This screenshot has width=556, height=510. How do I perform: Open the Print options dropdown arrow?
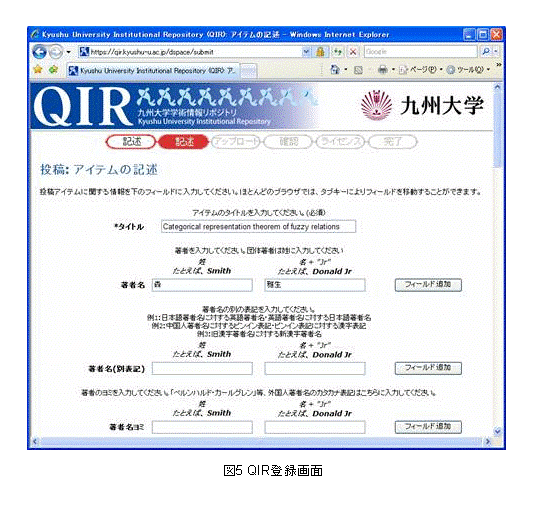click(393, 70)
